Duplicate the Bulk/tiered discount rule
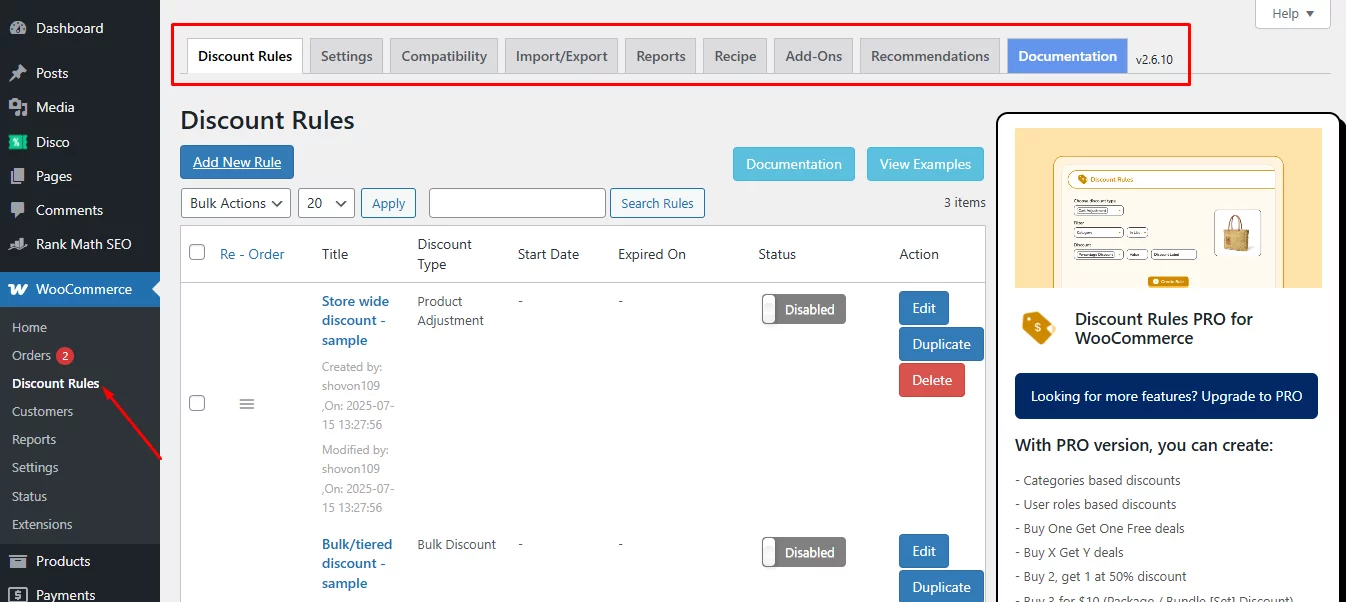Screen dimensions: 1346x602 (x=941, y=587)
